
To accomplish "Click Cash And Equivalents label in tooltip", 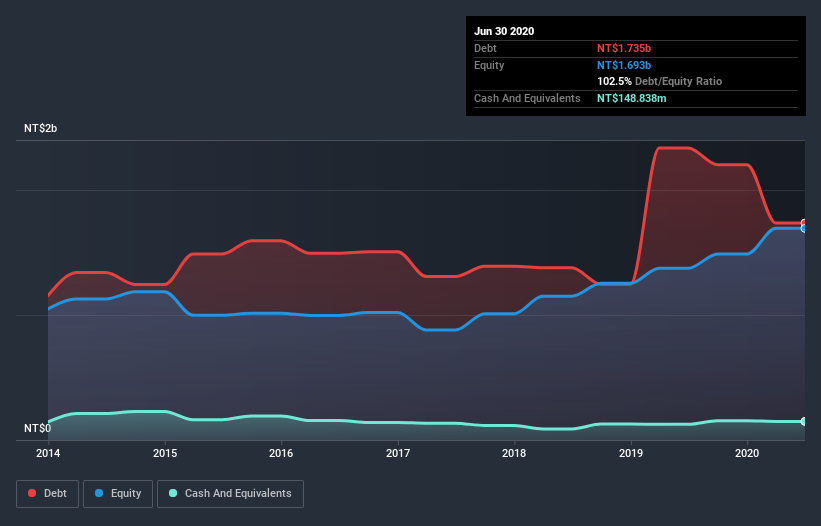I will click(527, 98).
